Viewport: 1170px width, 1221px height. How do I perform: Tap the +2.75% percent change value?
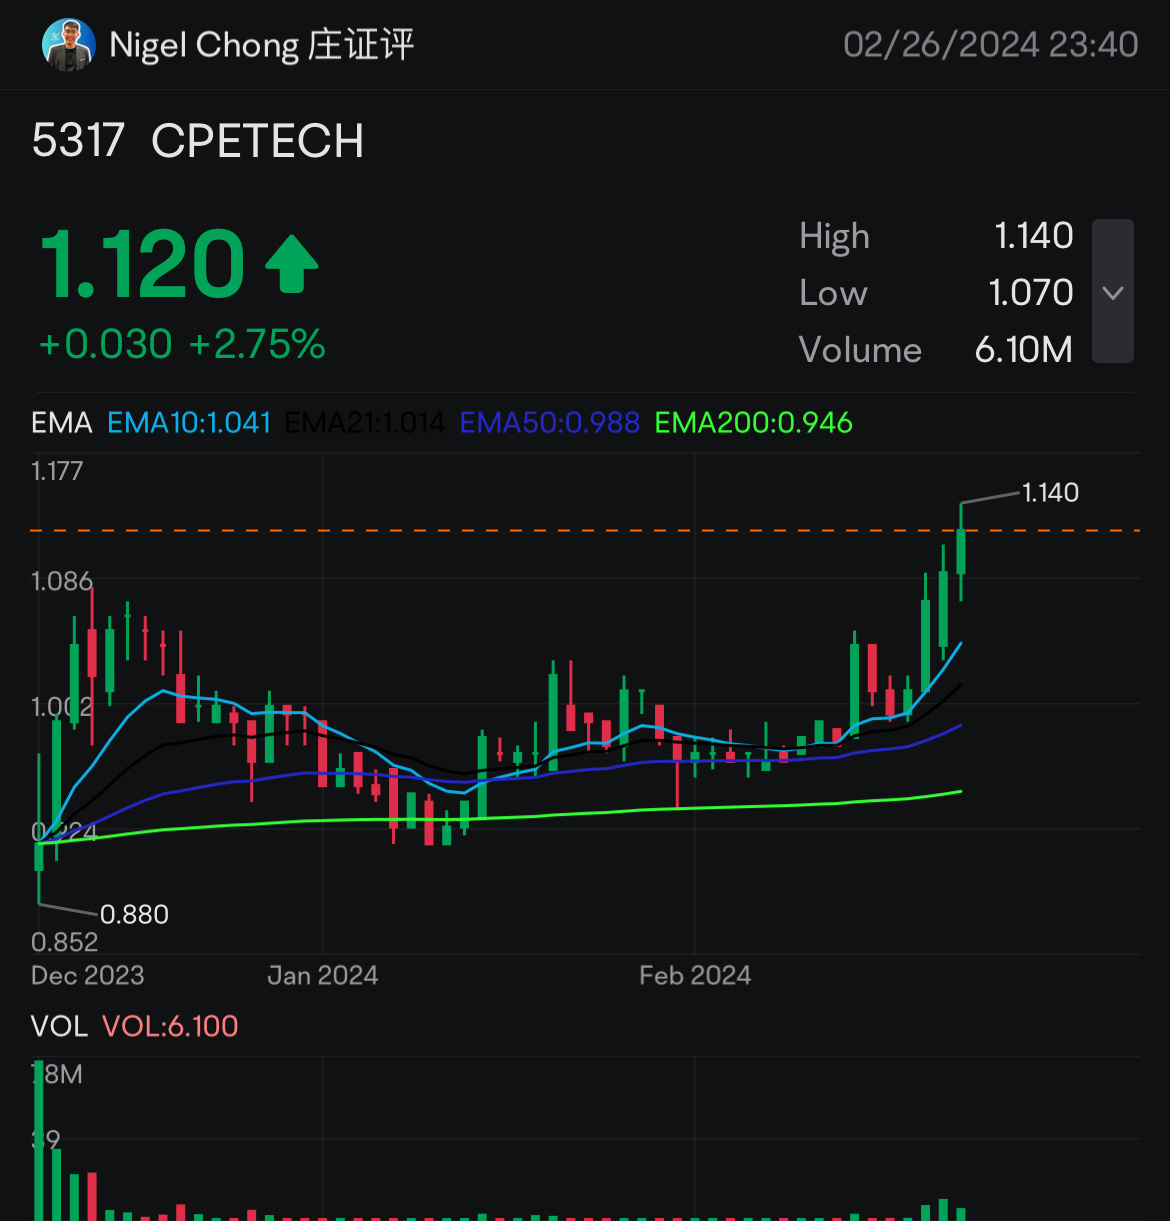(257, 344)
